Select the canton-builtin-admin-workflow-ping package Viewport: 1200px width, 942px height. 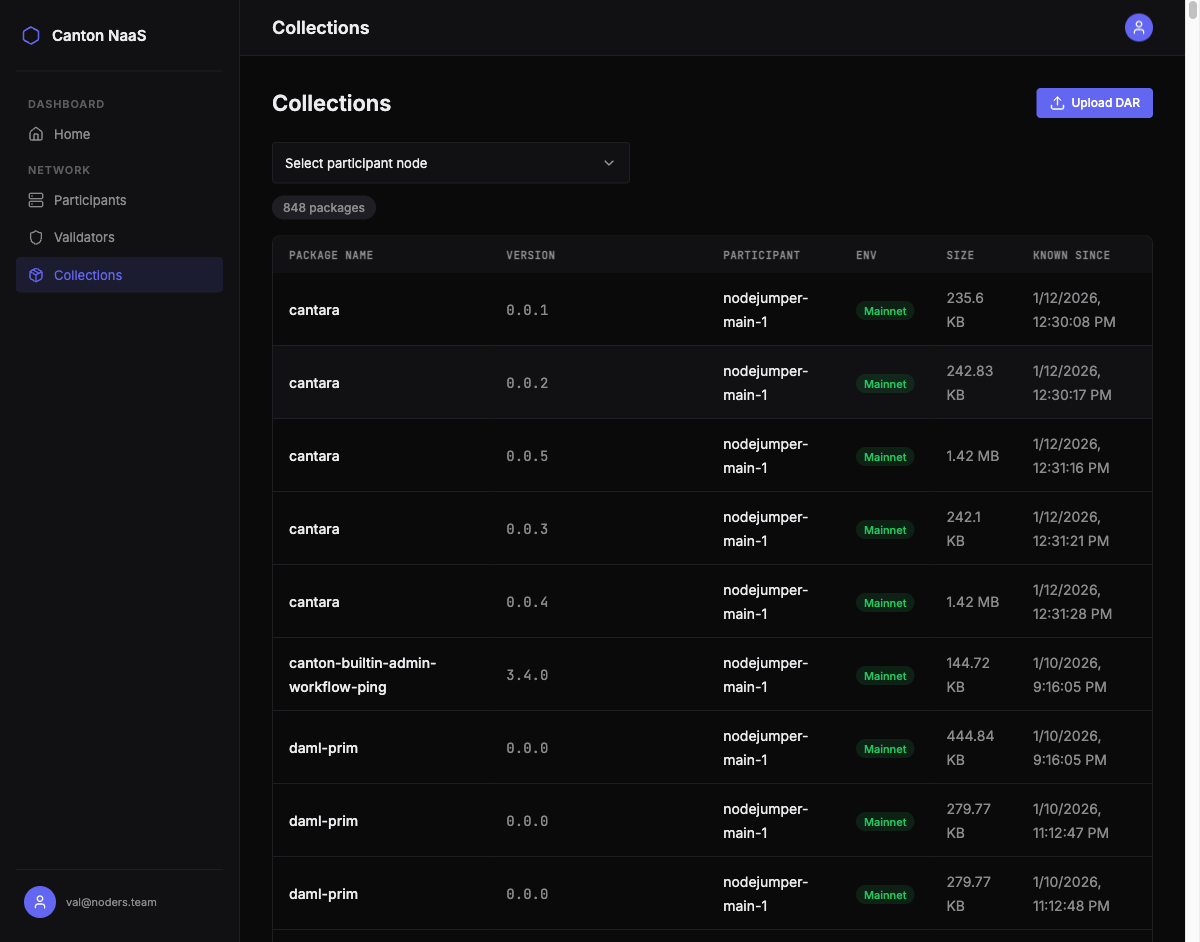[362, 675]
